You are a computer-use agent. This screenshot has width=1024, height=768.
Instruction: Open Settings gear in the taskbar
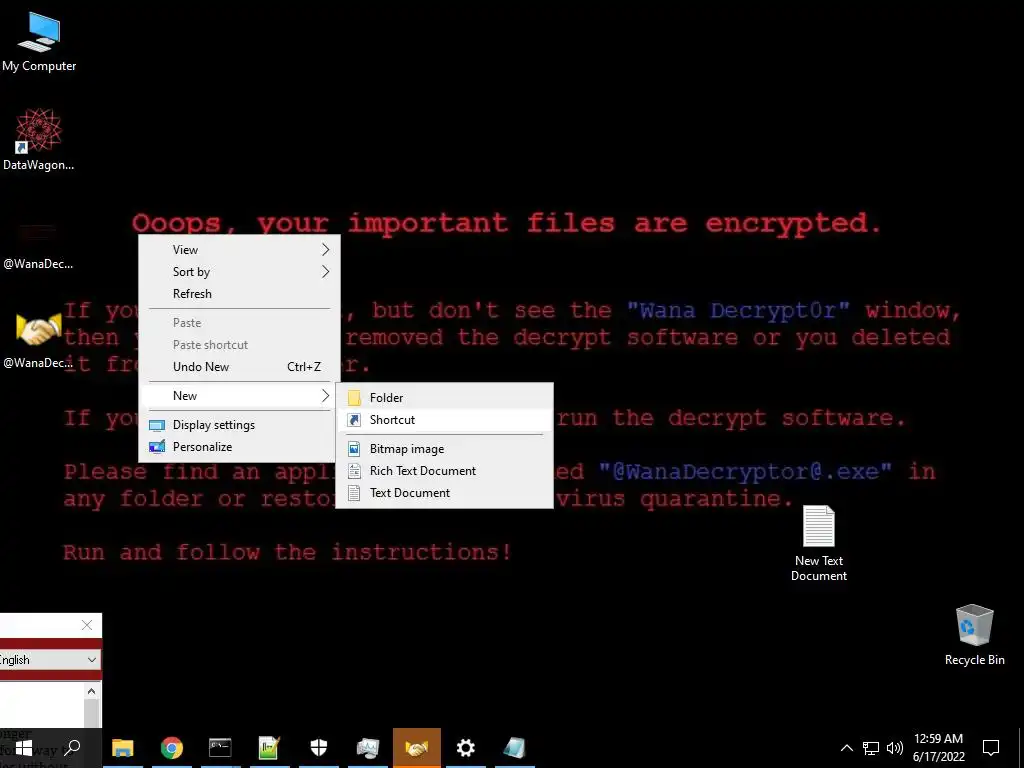466,748
